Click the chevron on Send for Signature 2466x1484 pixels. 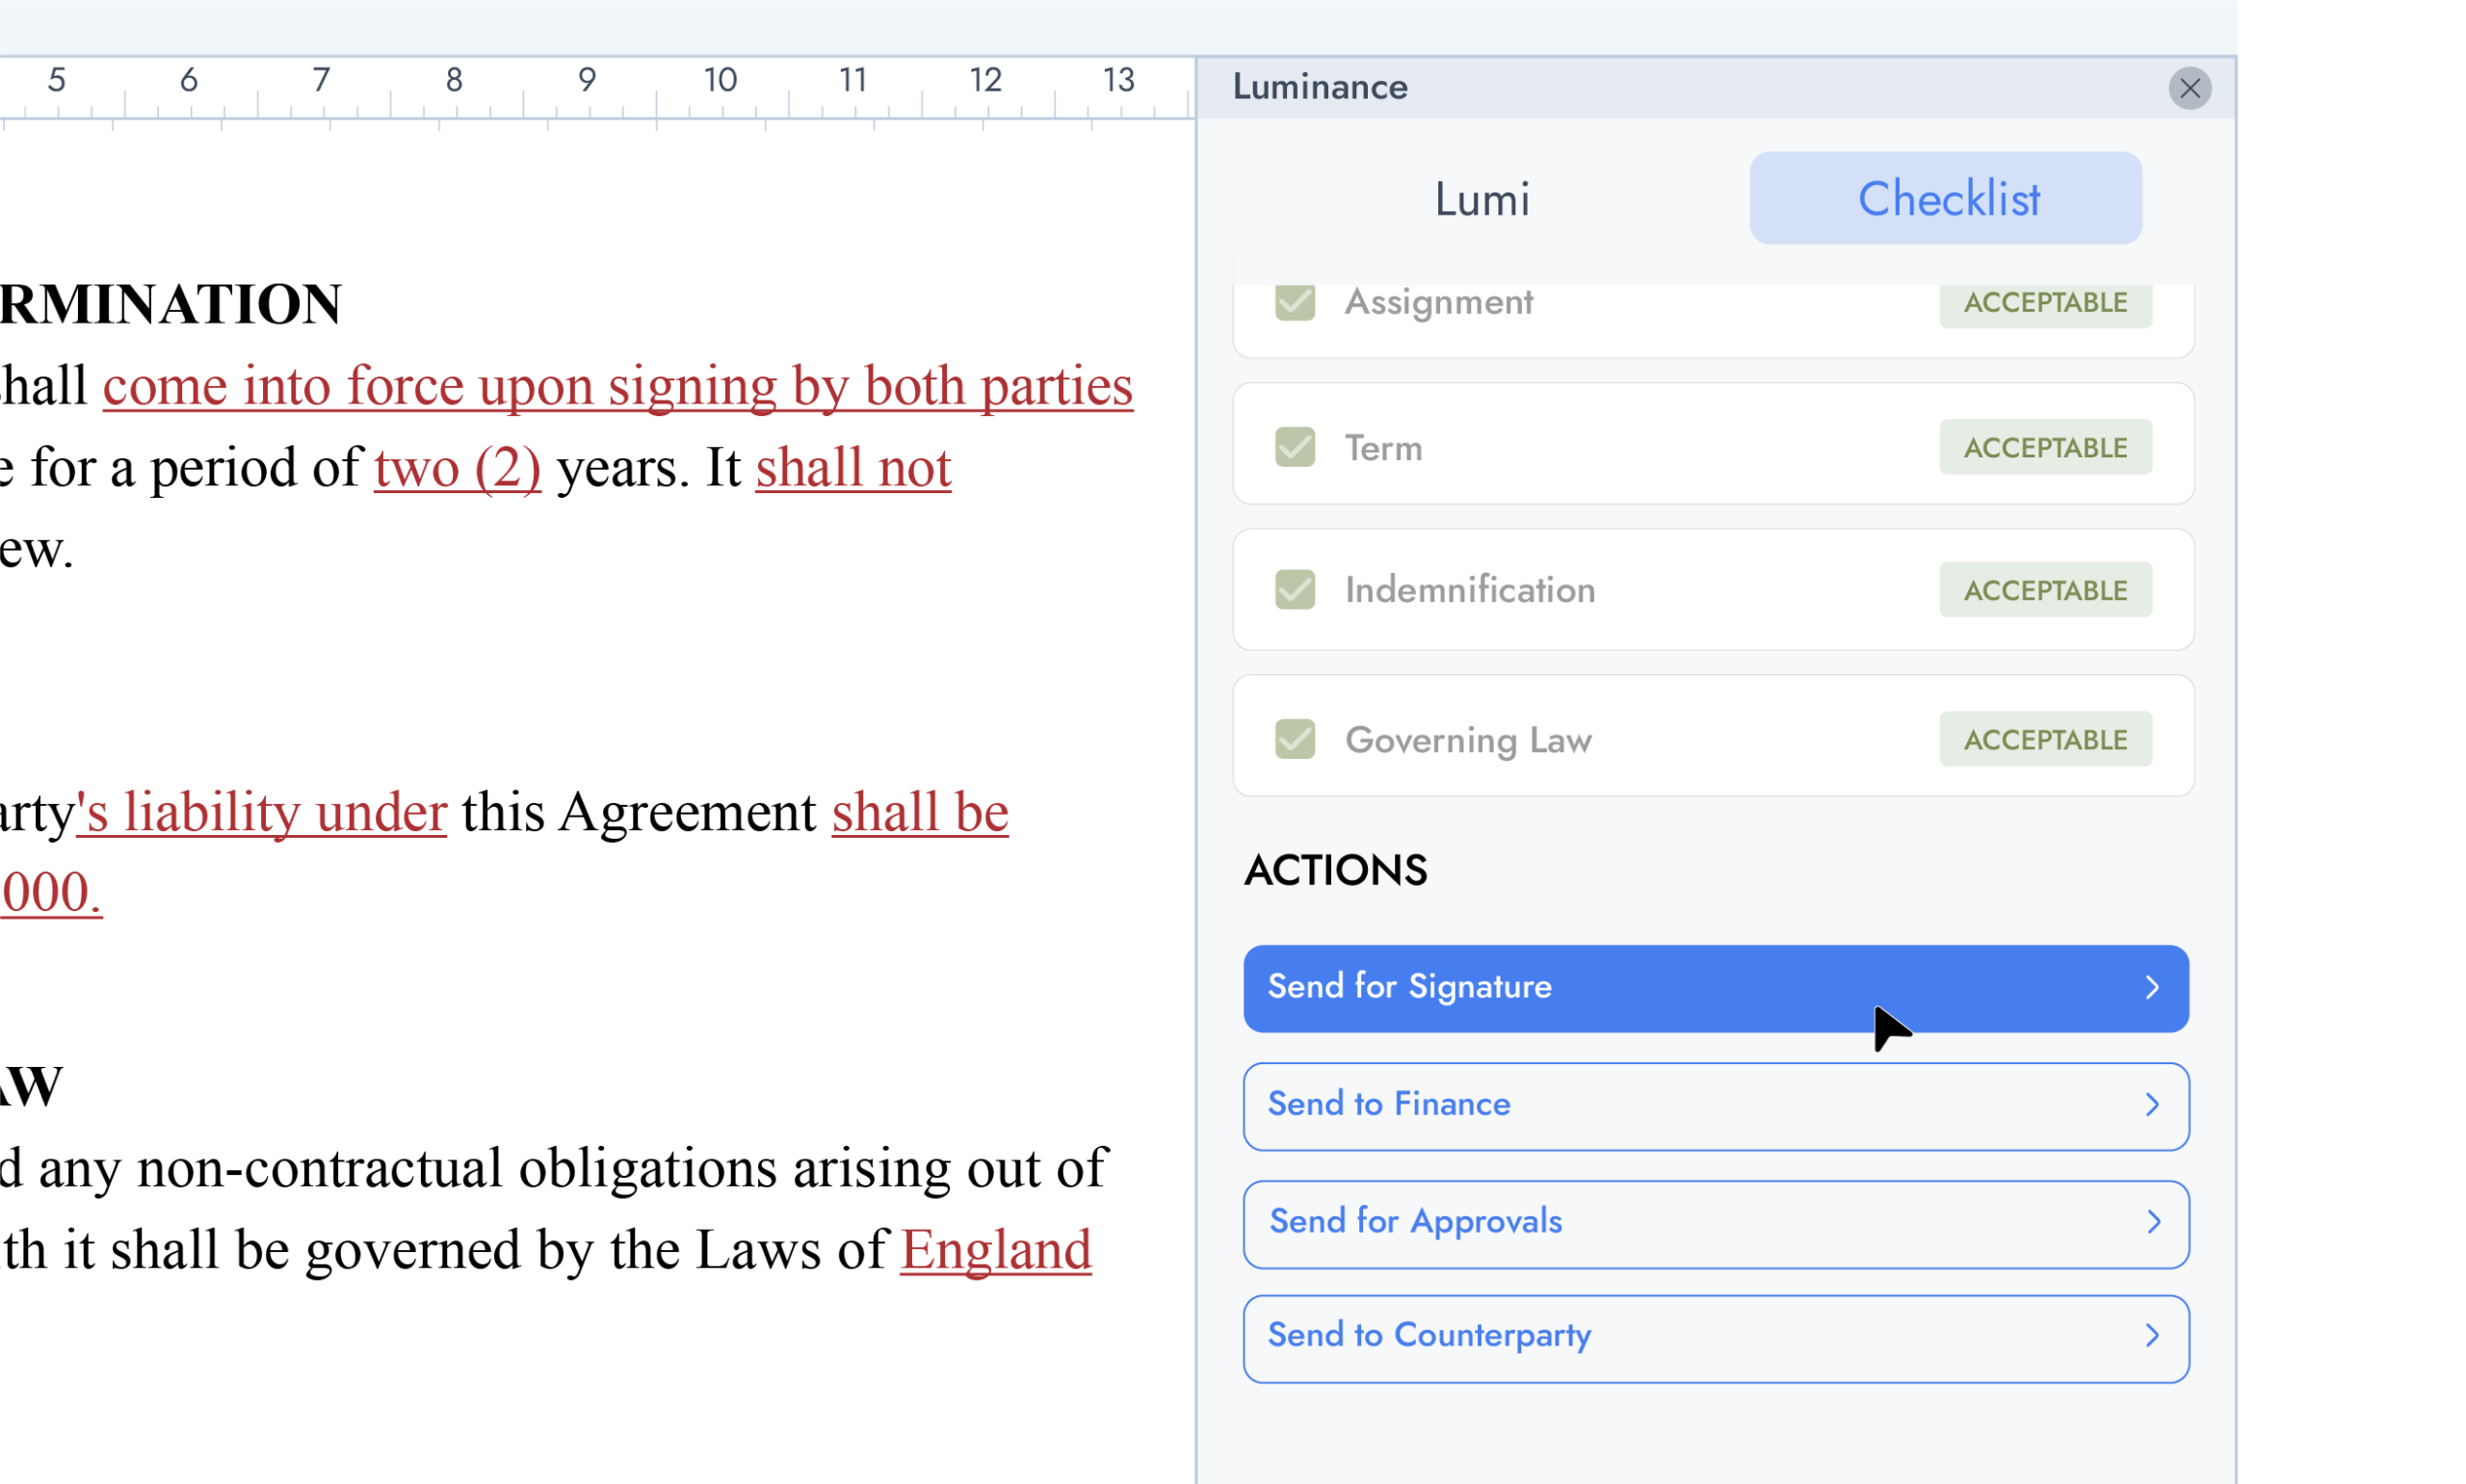2152,988
